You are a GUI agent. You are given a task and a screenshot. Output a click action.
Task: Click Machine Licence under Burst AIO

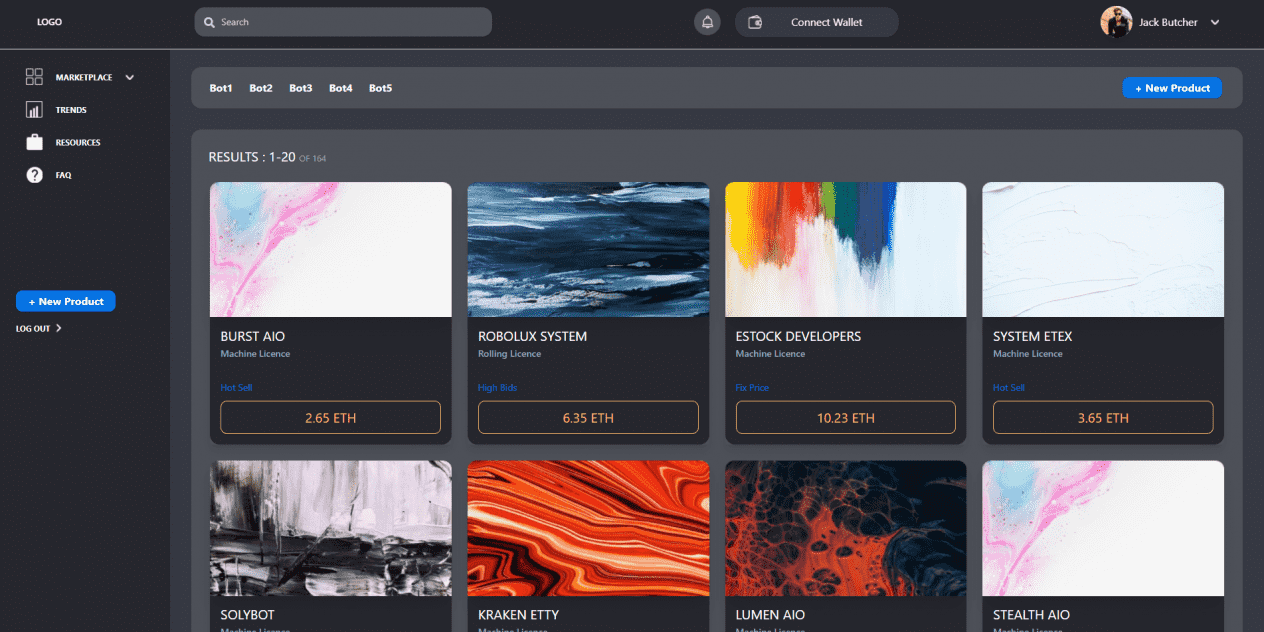256,354
